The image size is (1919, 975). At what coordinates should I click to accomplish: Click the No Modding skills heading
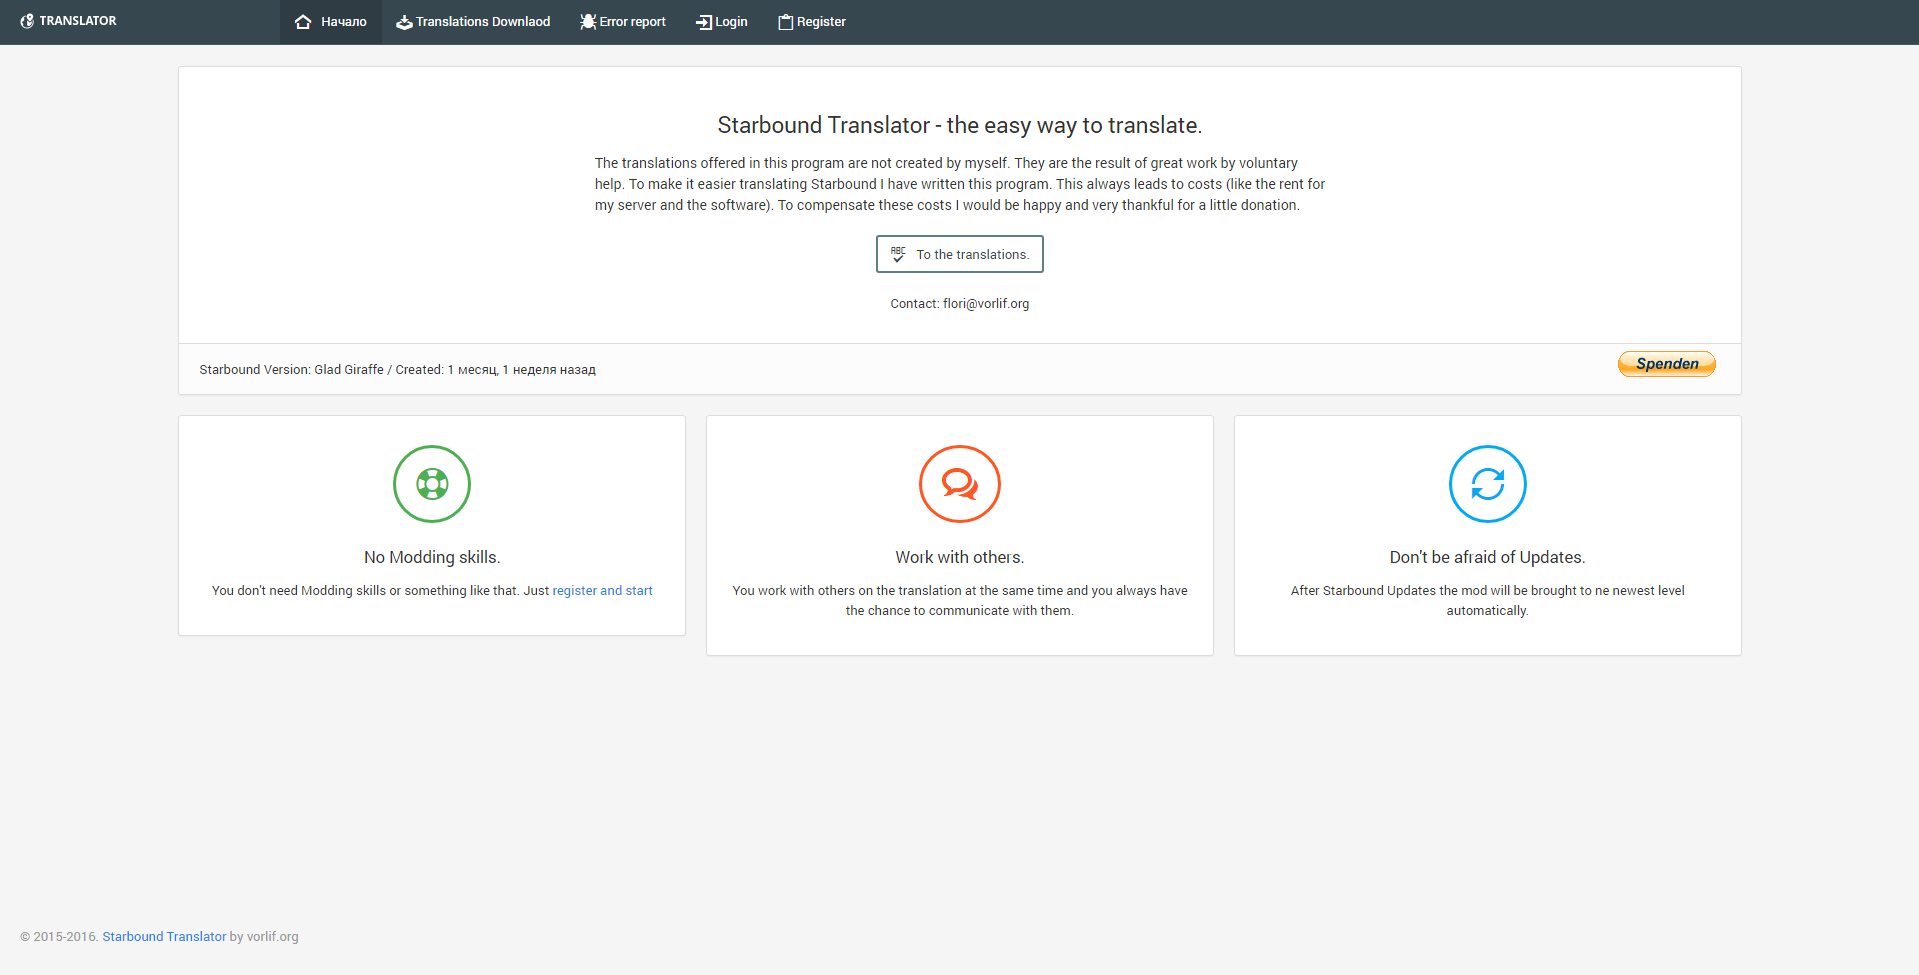coord(432,557)
